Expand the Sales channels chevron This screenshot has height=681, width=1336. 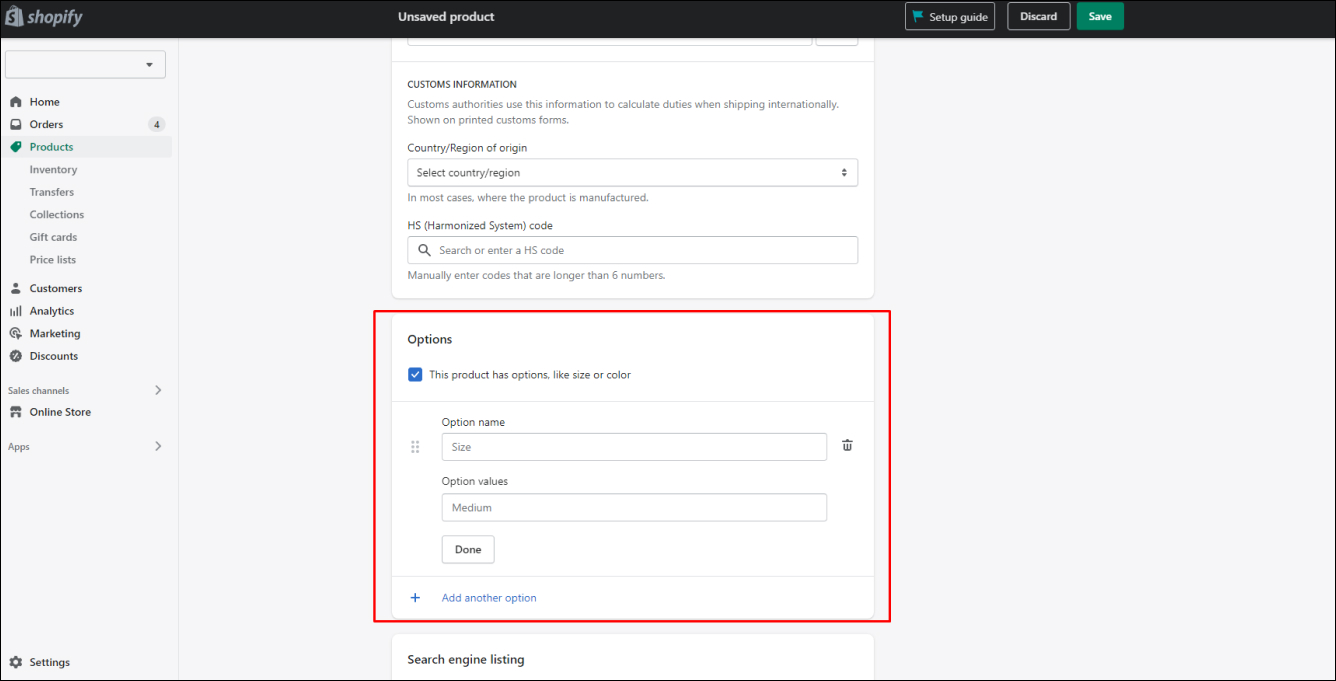tap(158, 390)
